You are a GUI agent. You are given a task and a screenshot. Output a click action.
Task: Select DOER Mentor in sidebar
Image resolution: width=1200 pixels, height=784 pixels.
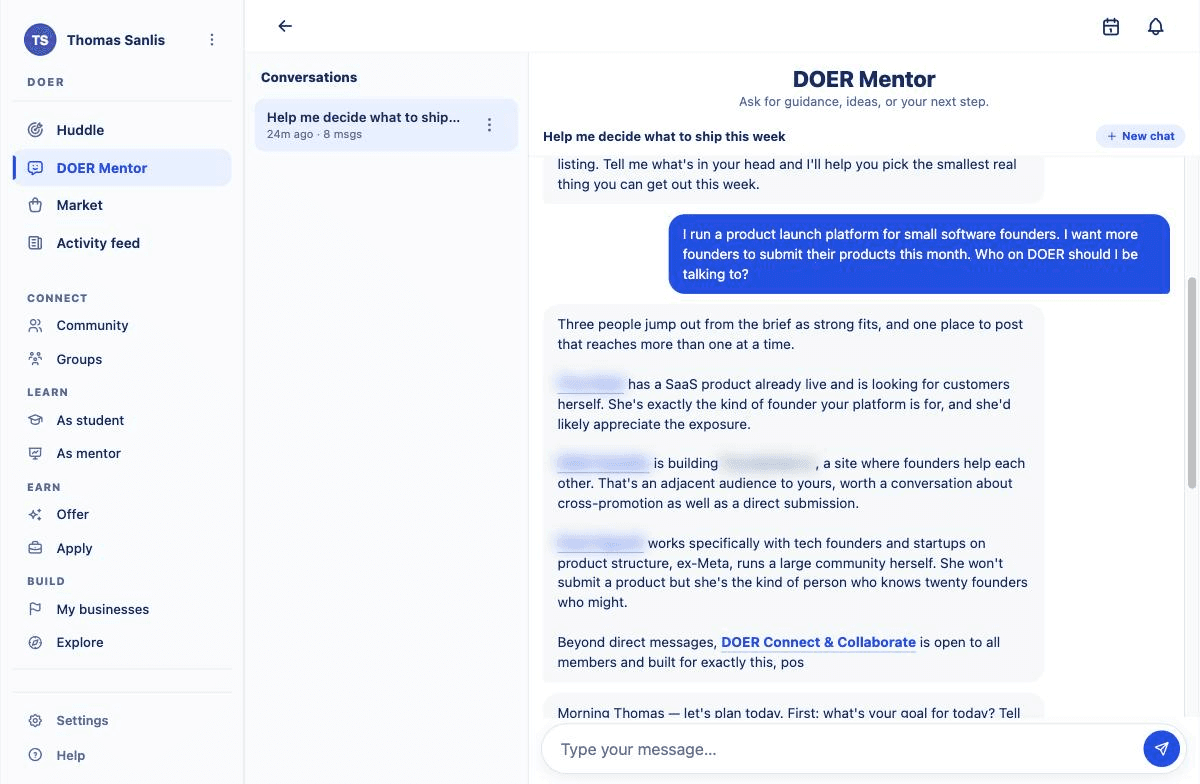123,168
